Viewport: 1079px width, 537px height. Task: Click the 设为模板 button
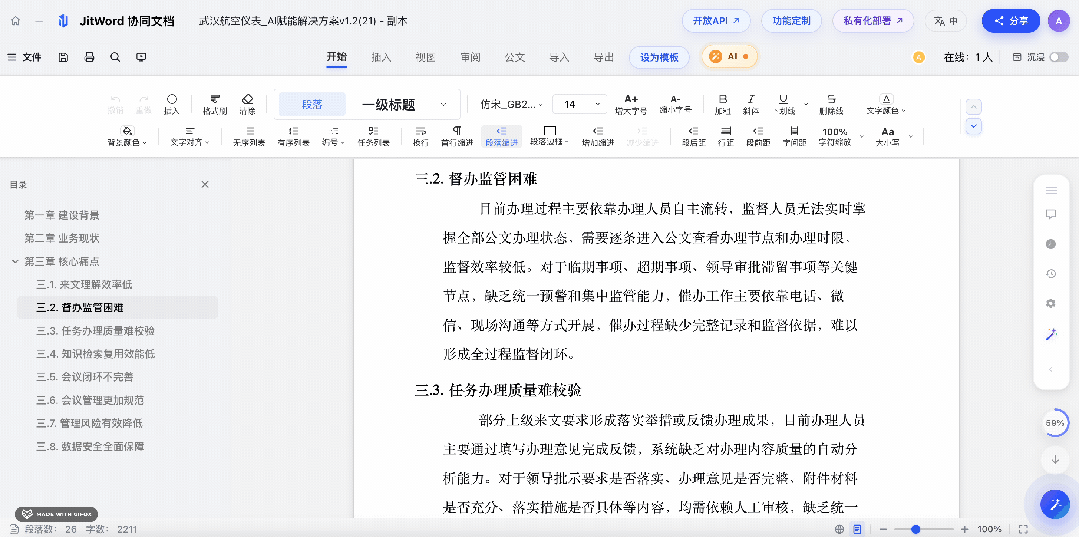click(x=659, y=57)
